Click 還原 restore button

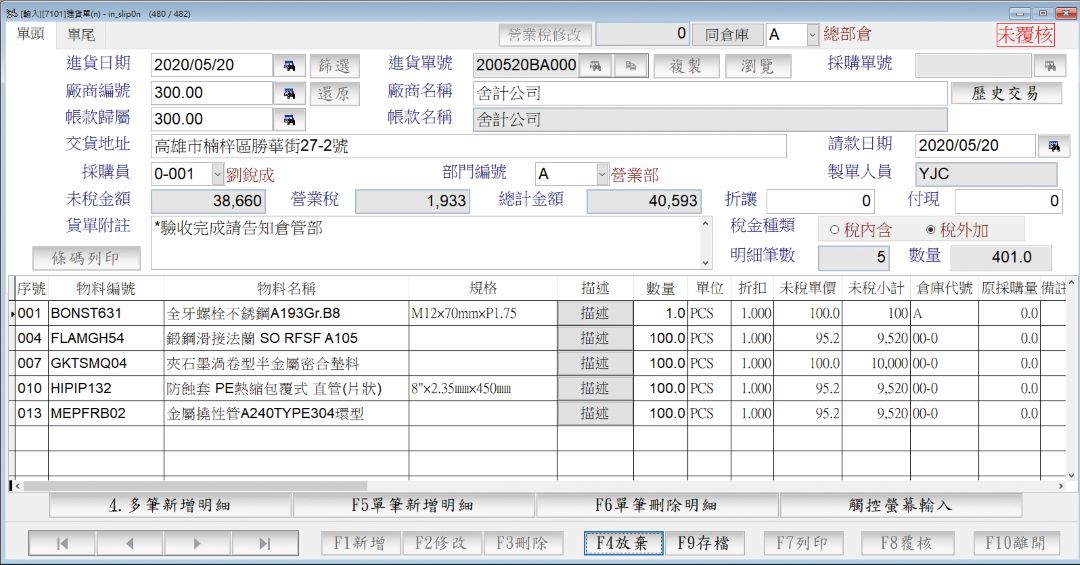pos(334,93)
